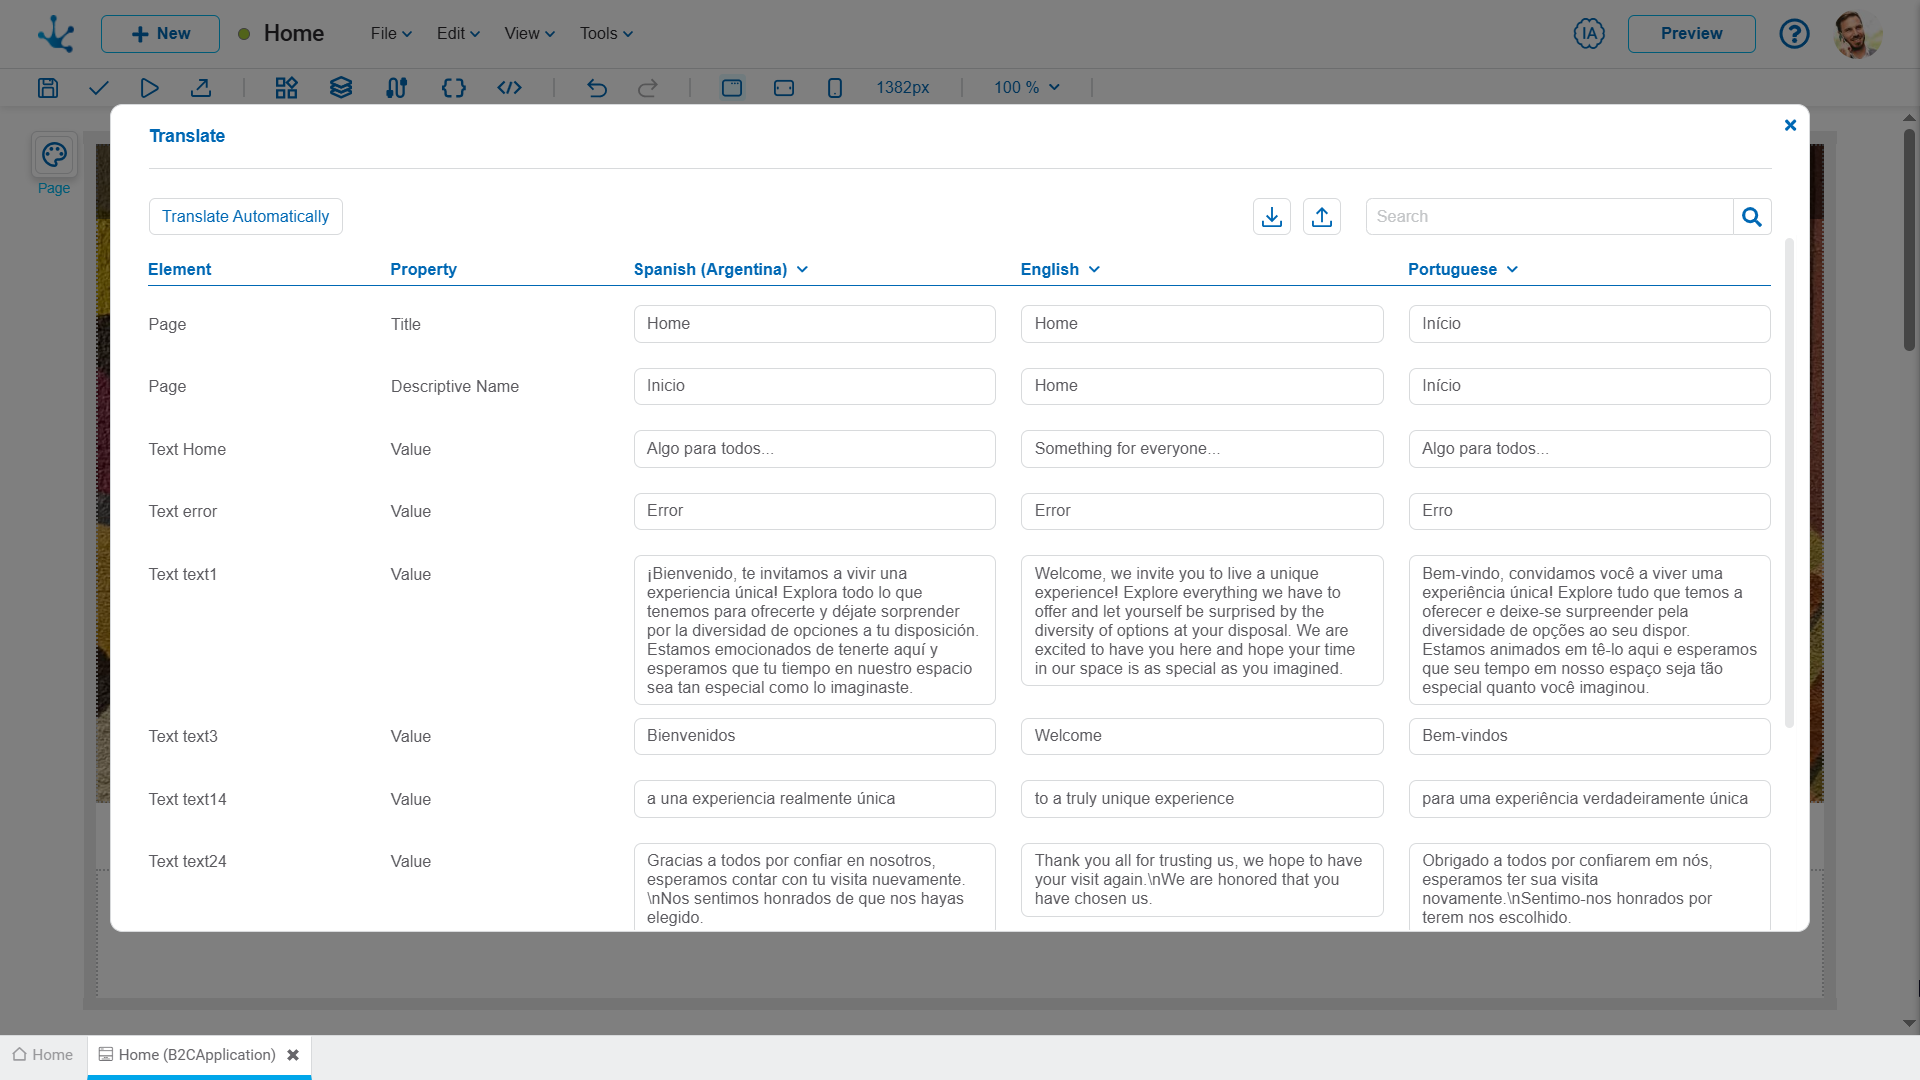Click Translate Automatically button
1920x1080 pixels.
pyautogui.click(x=246, y=217)
